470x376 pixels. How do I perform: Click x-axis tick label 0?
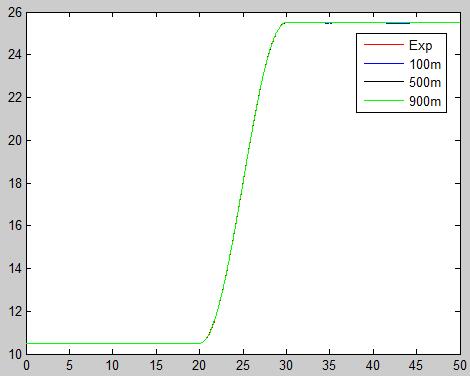tap(26, 366)
